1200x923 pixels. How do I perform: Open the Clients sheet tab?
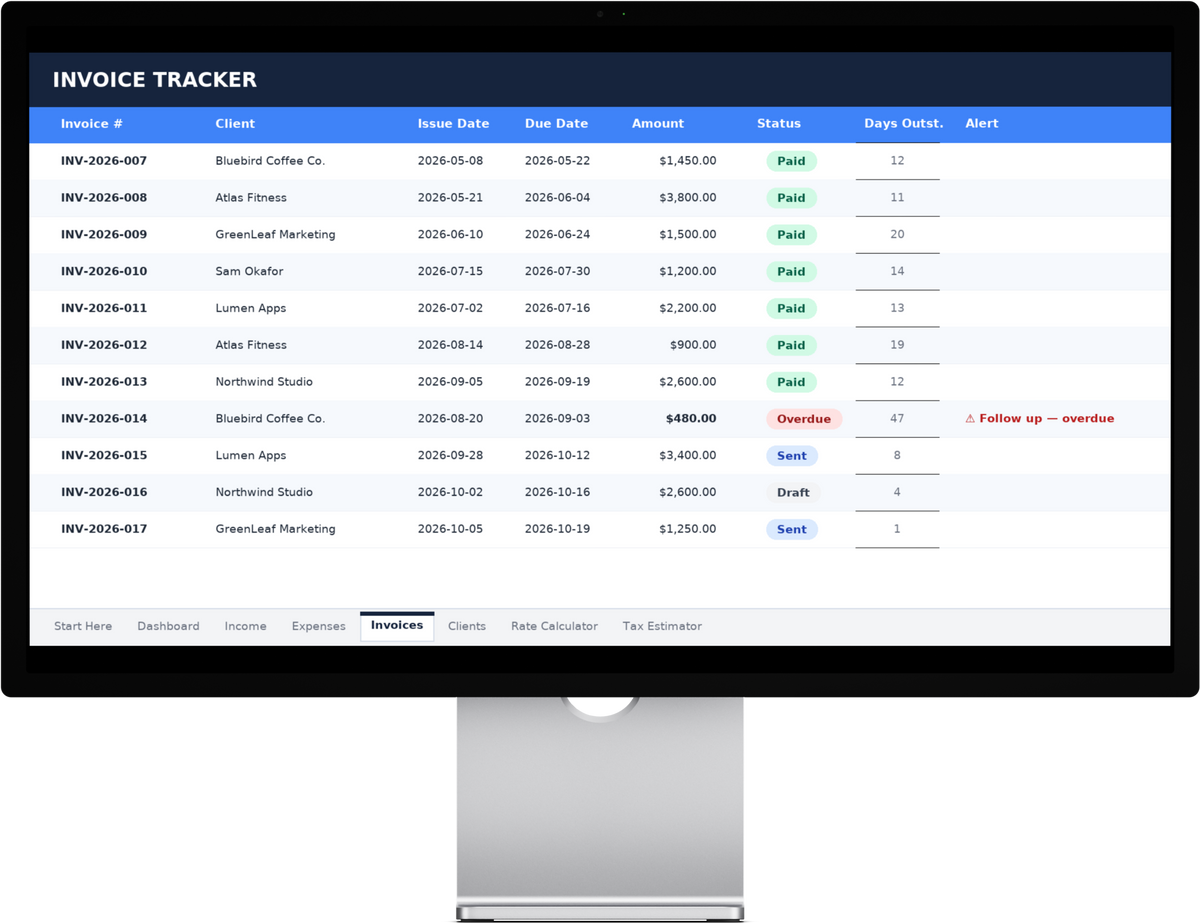pos(467,626)
